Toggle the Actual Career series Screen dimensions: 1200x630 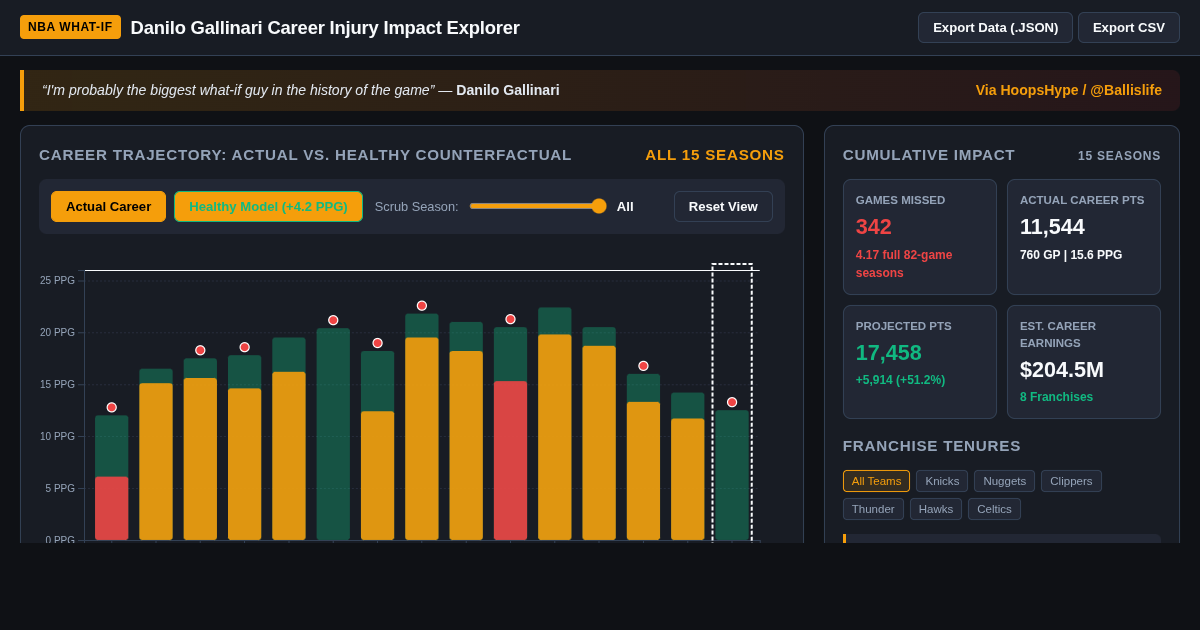click(108, 206)
